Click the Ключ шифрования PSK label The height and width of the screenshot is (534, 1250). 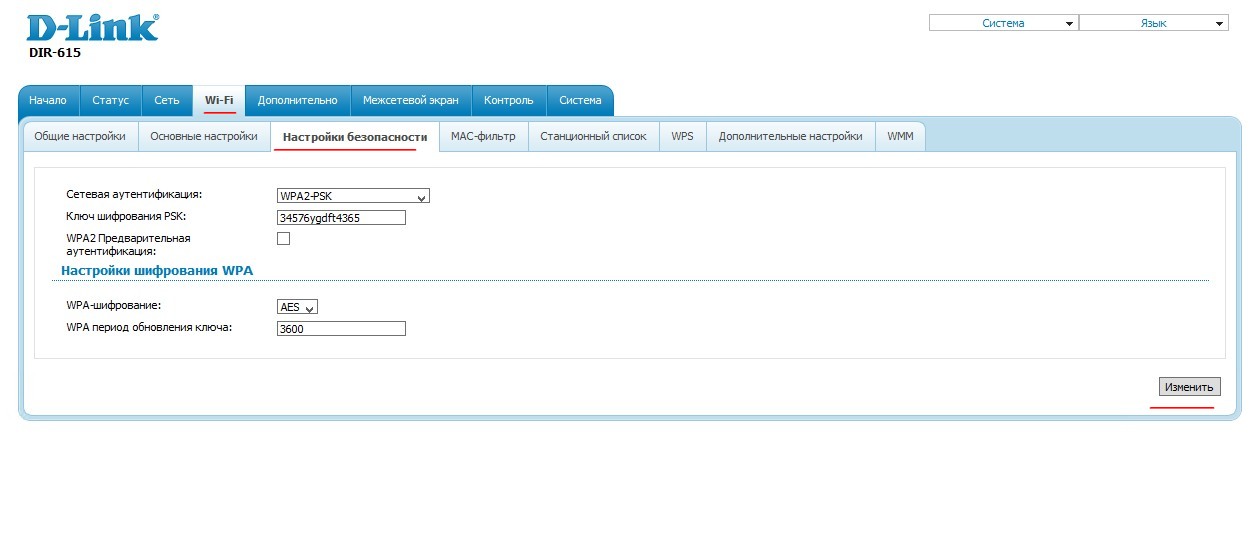(126, 216)
